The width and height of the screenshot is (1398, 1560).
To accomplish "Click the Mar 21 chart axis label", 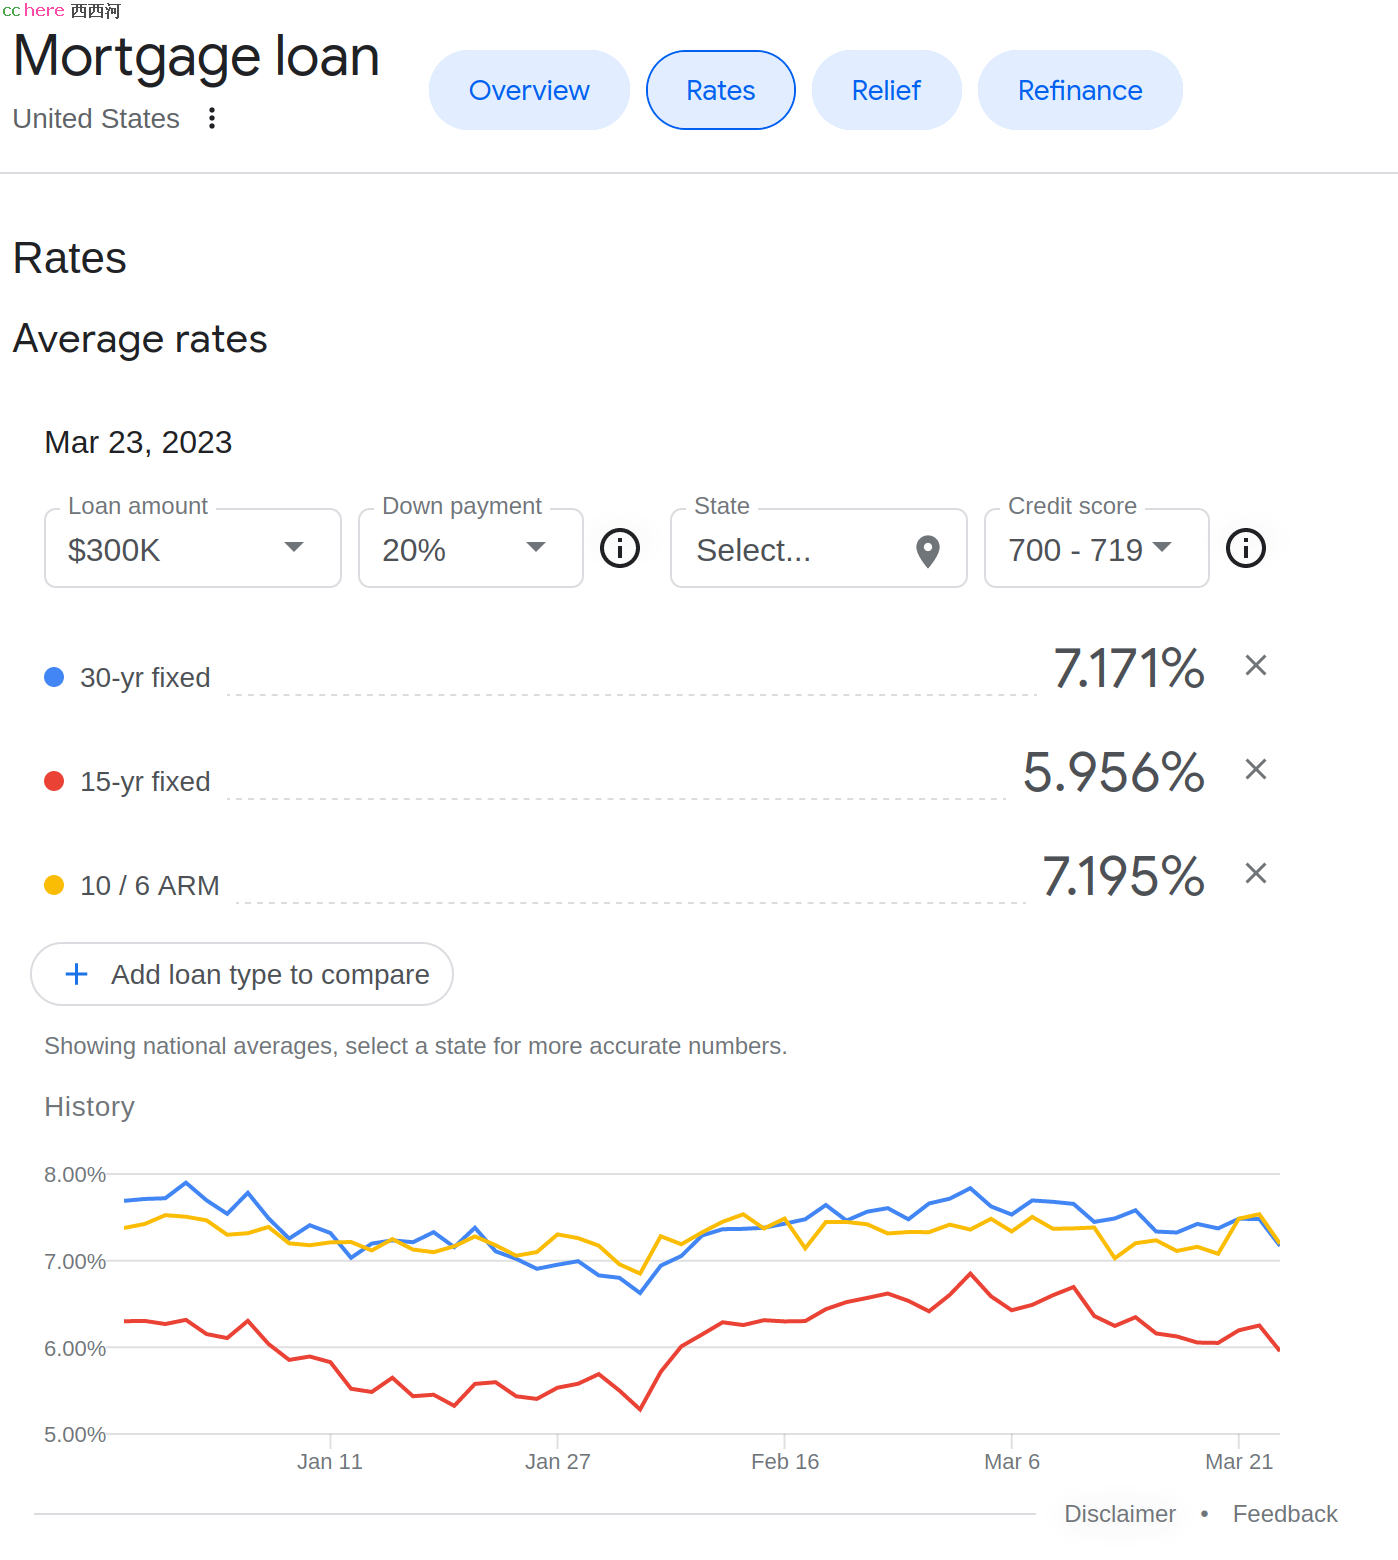I will coord(1239,1462).
